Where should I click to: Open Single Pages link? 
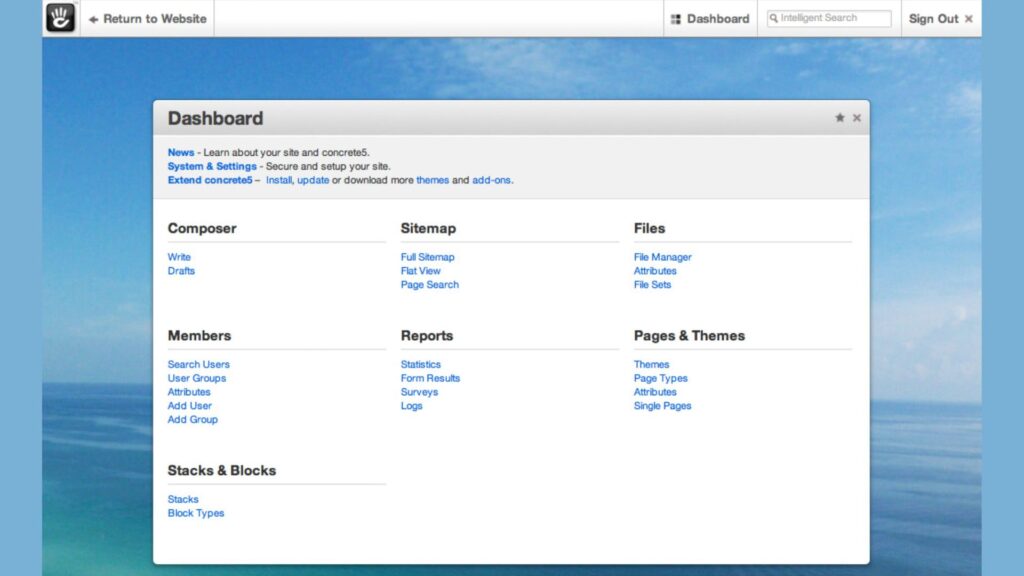(662, 405)
